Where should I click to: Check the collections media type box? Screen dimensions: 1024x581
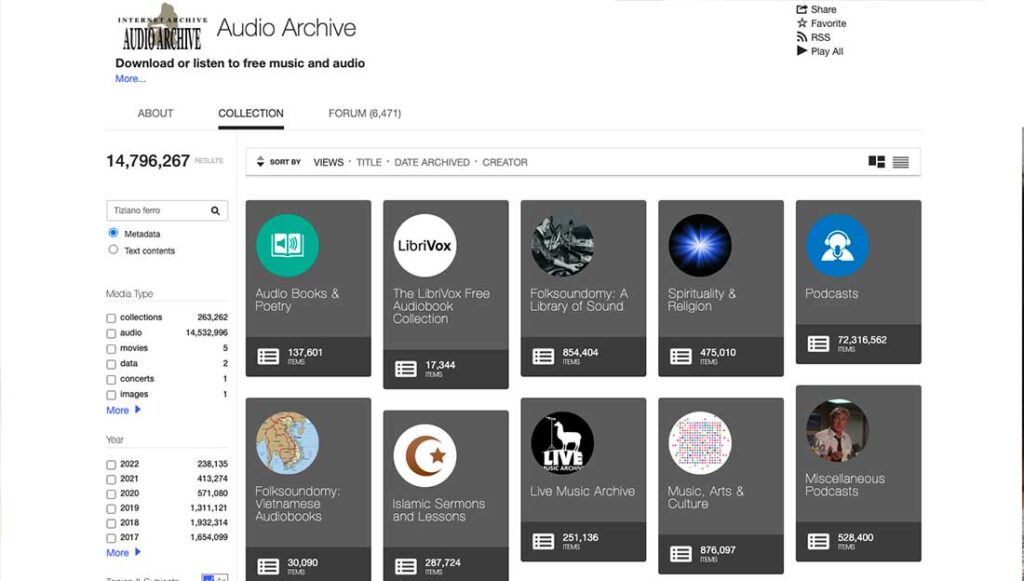(111, 319)
